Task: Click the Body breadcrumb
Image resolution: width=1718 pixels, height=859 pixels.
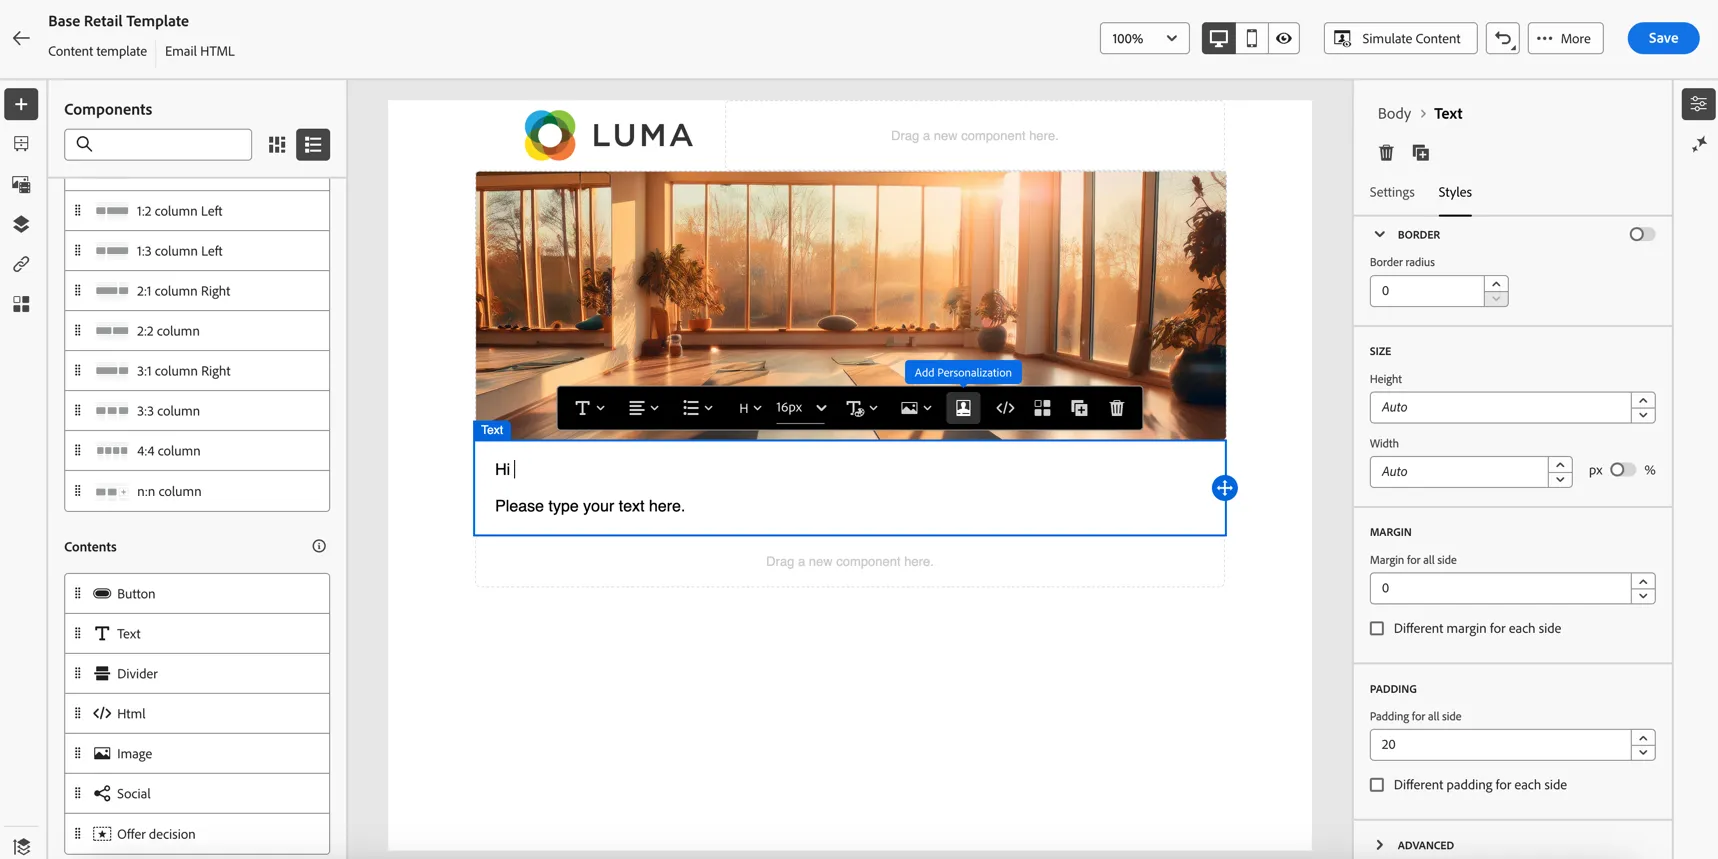Action: click(1394, 113)
